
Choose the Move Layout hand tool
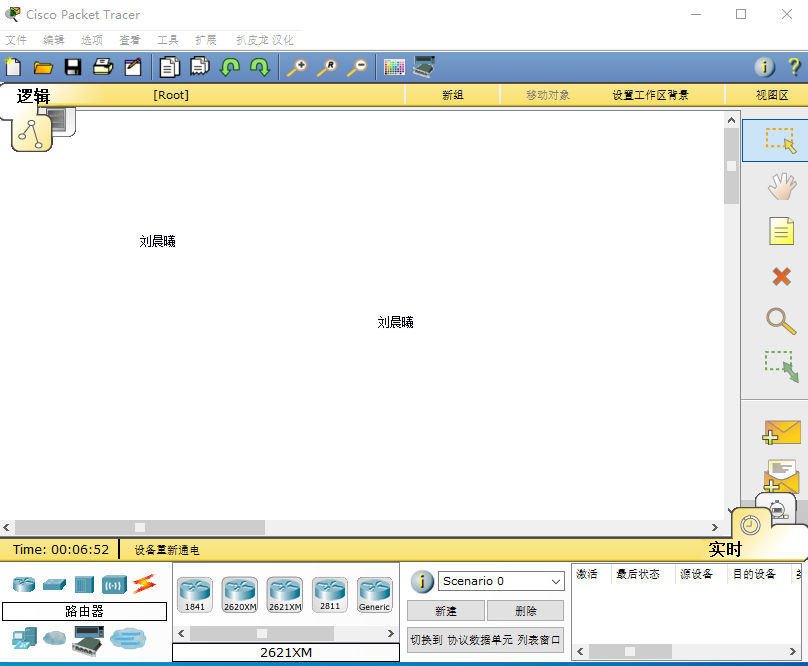point(781,186)
